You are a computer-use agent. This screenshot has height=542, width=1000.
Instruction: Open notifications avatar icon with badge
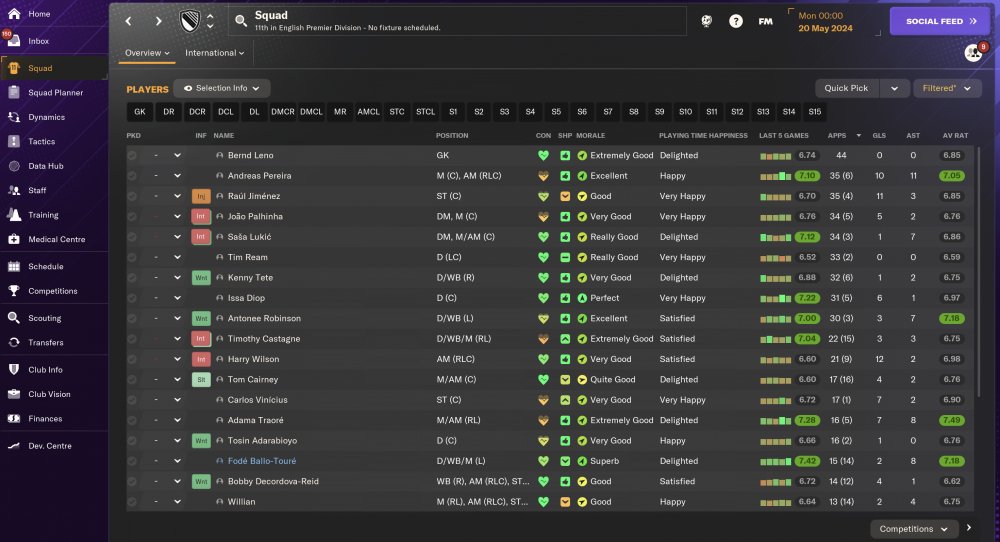point(974,52)
